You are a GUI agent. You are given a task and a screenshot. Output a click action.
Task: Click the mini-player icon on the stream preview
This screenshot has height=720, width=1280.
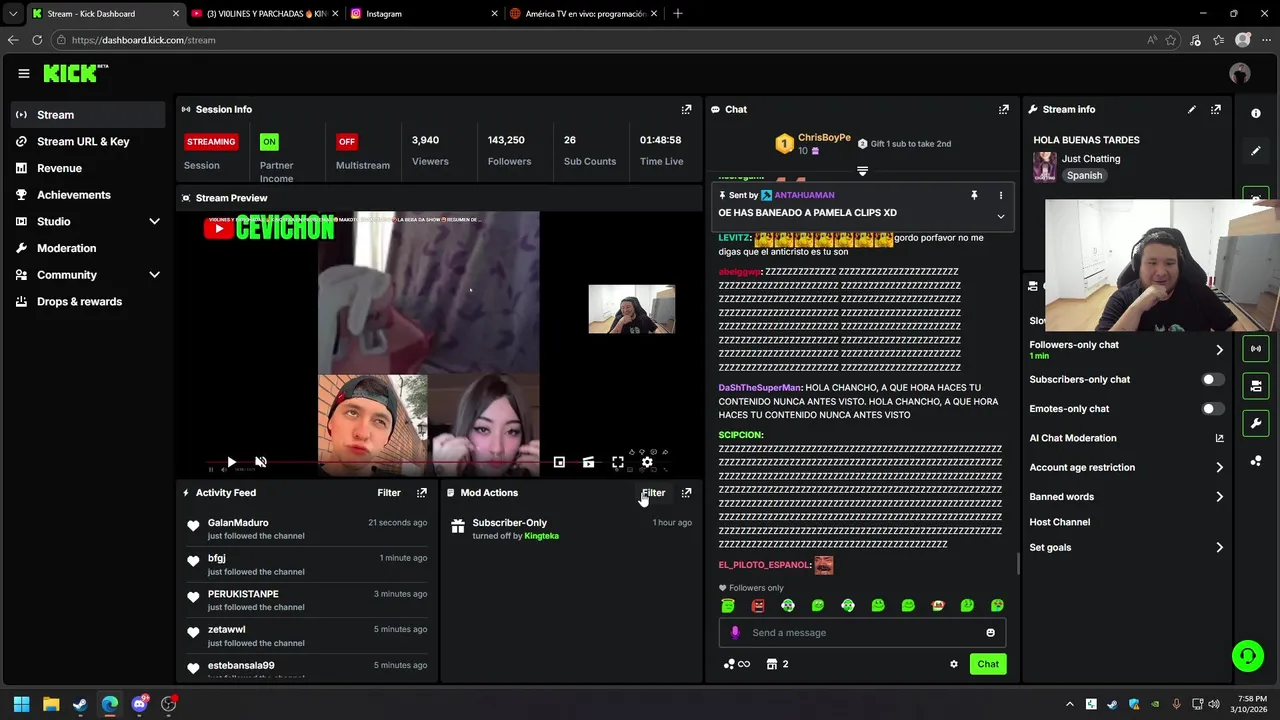pyautogui.click(x=559, y=462)
